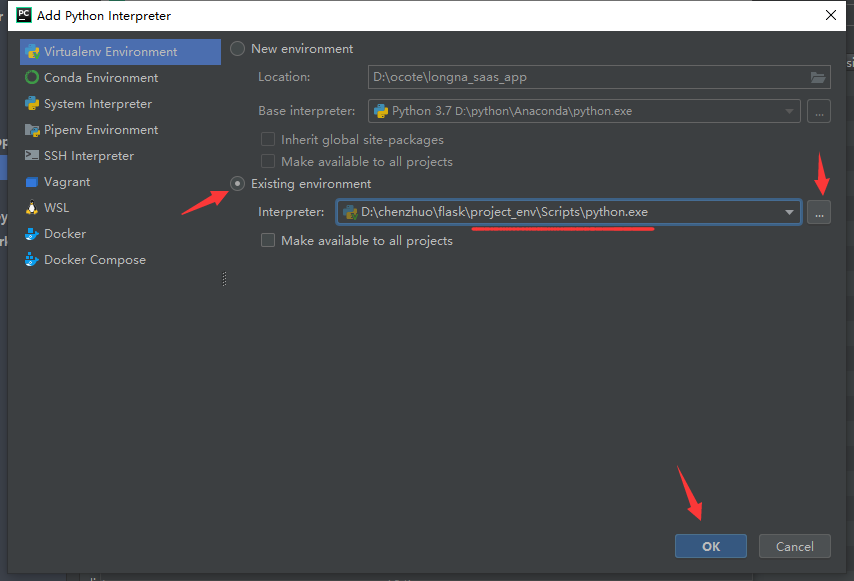
Task: Expand the Interpreter path dropdown arrow
Action: pyautogui.click(x=789, y=212)
